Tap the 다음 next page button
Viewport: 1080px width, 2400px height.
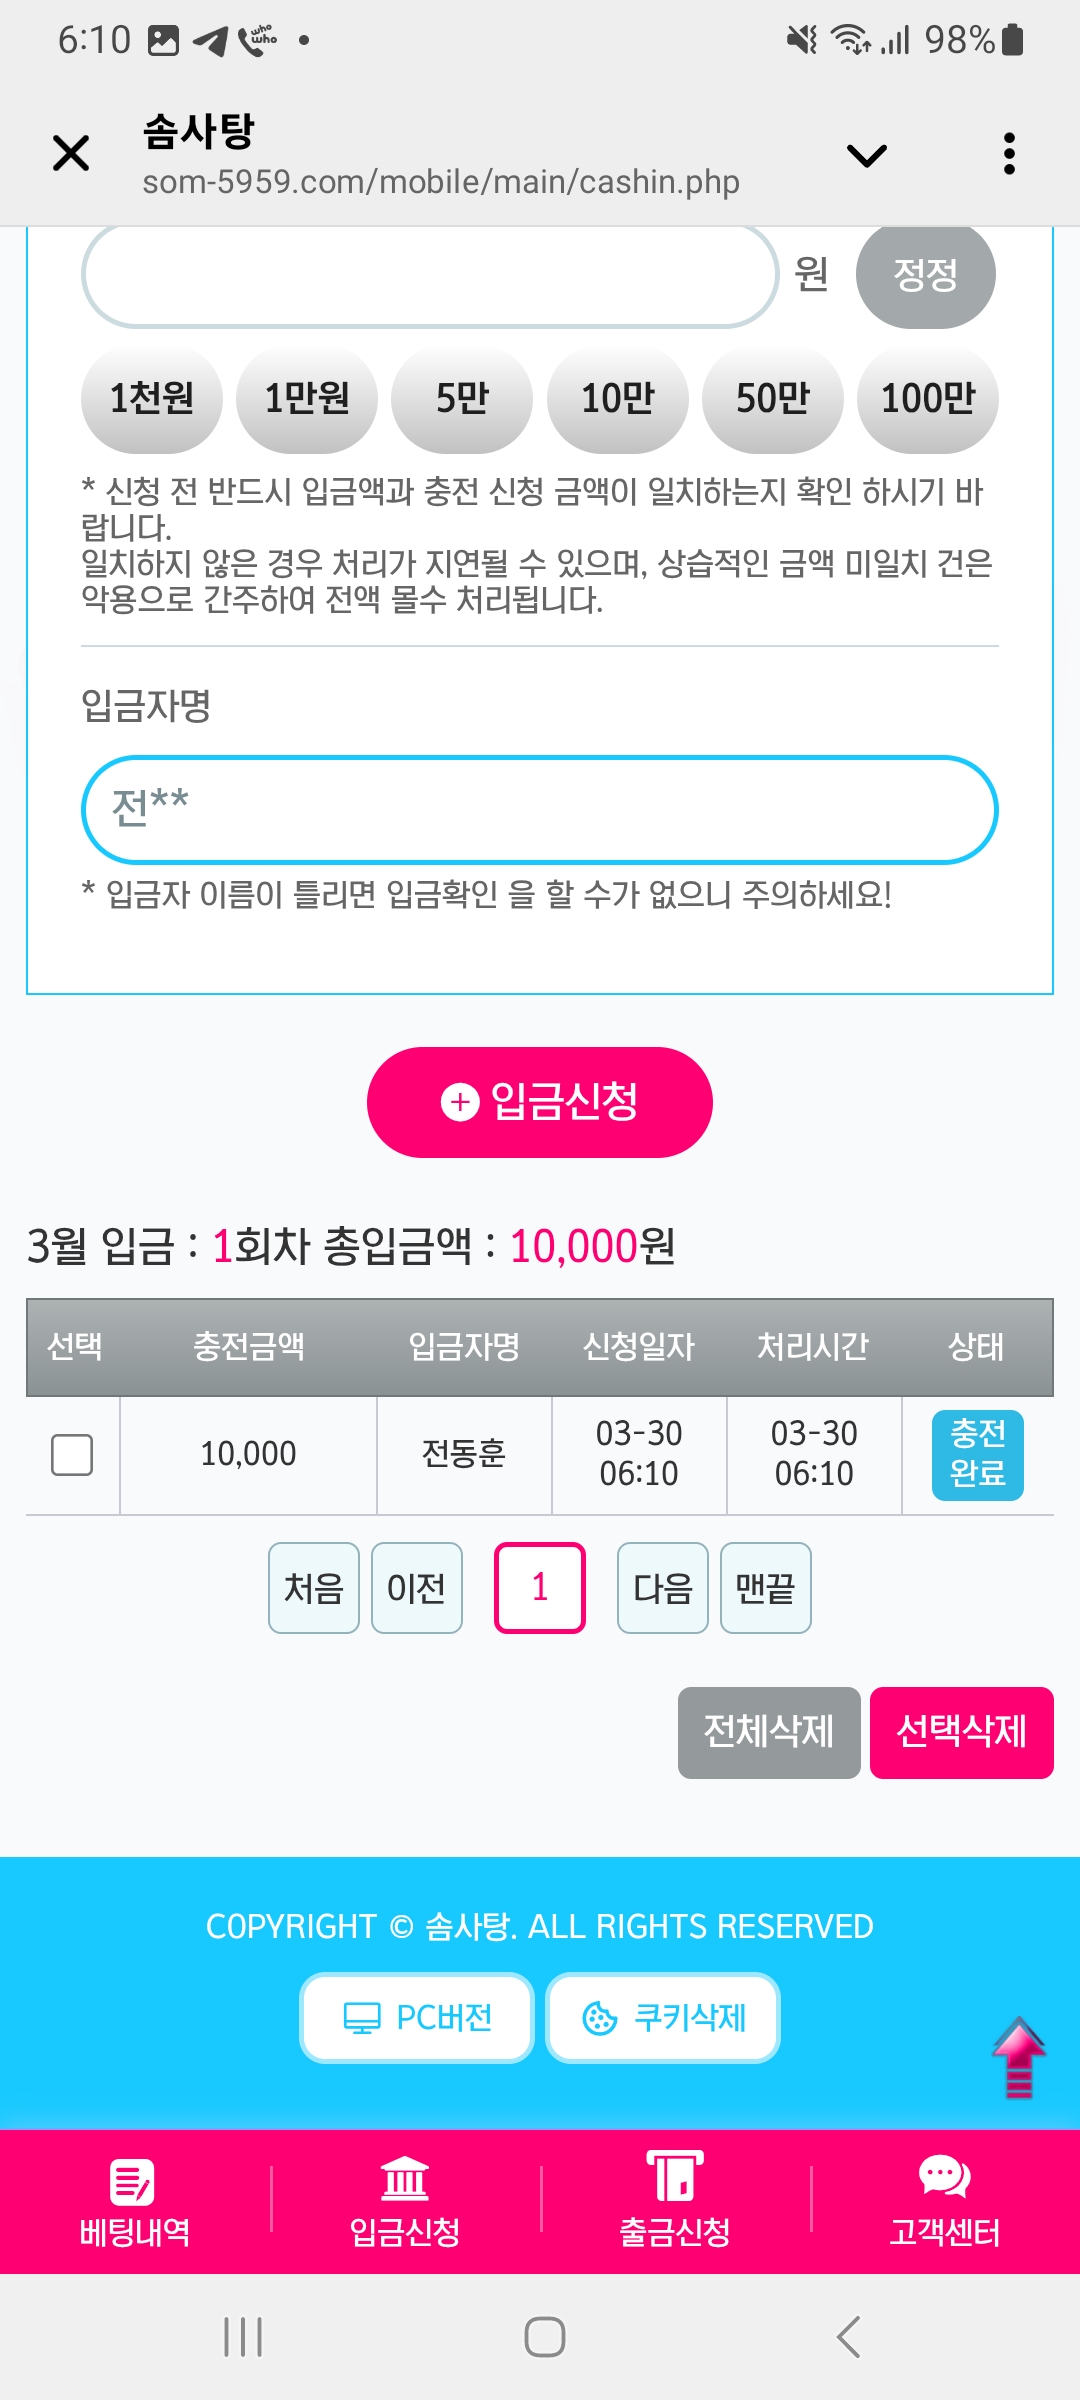[x=663, y=1588]
